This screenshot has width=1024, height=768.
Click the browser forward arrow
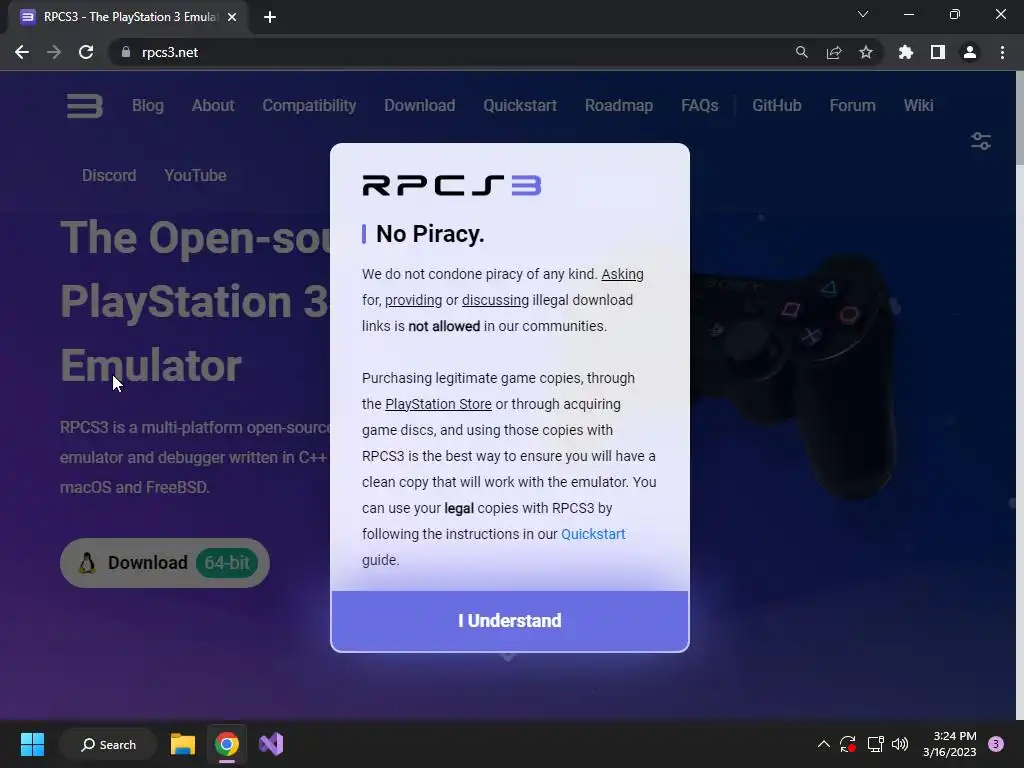click(54, 52)
